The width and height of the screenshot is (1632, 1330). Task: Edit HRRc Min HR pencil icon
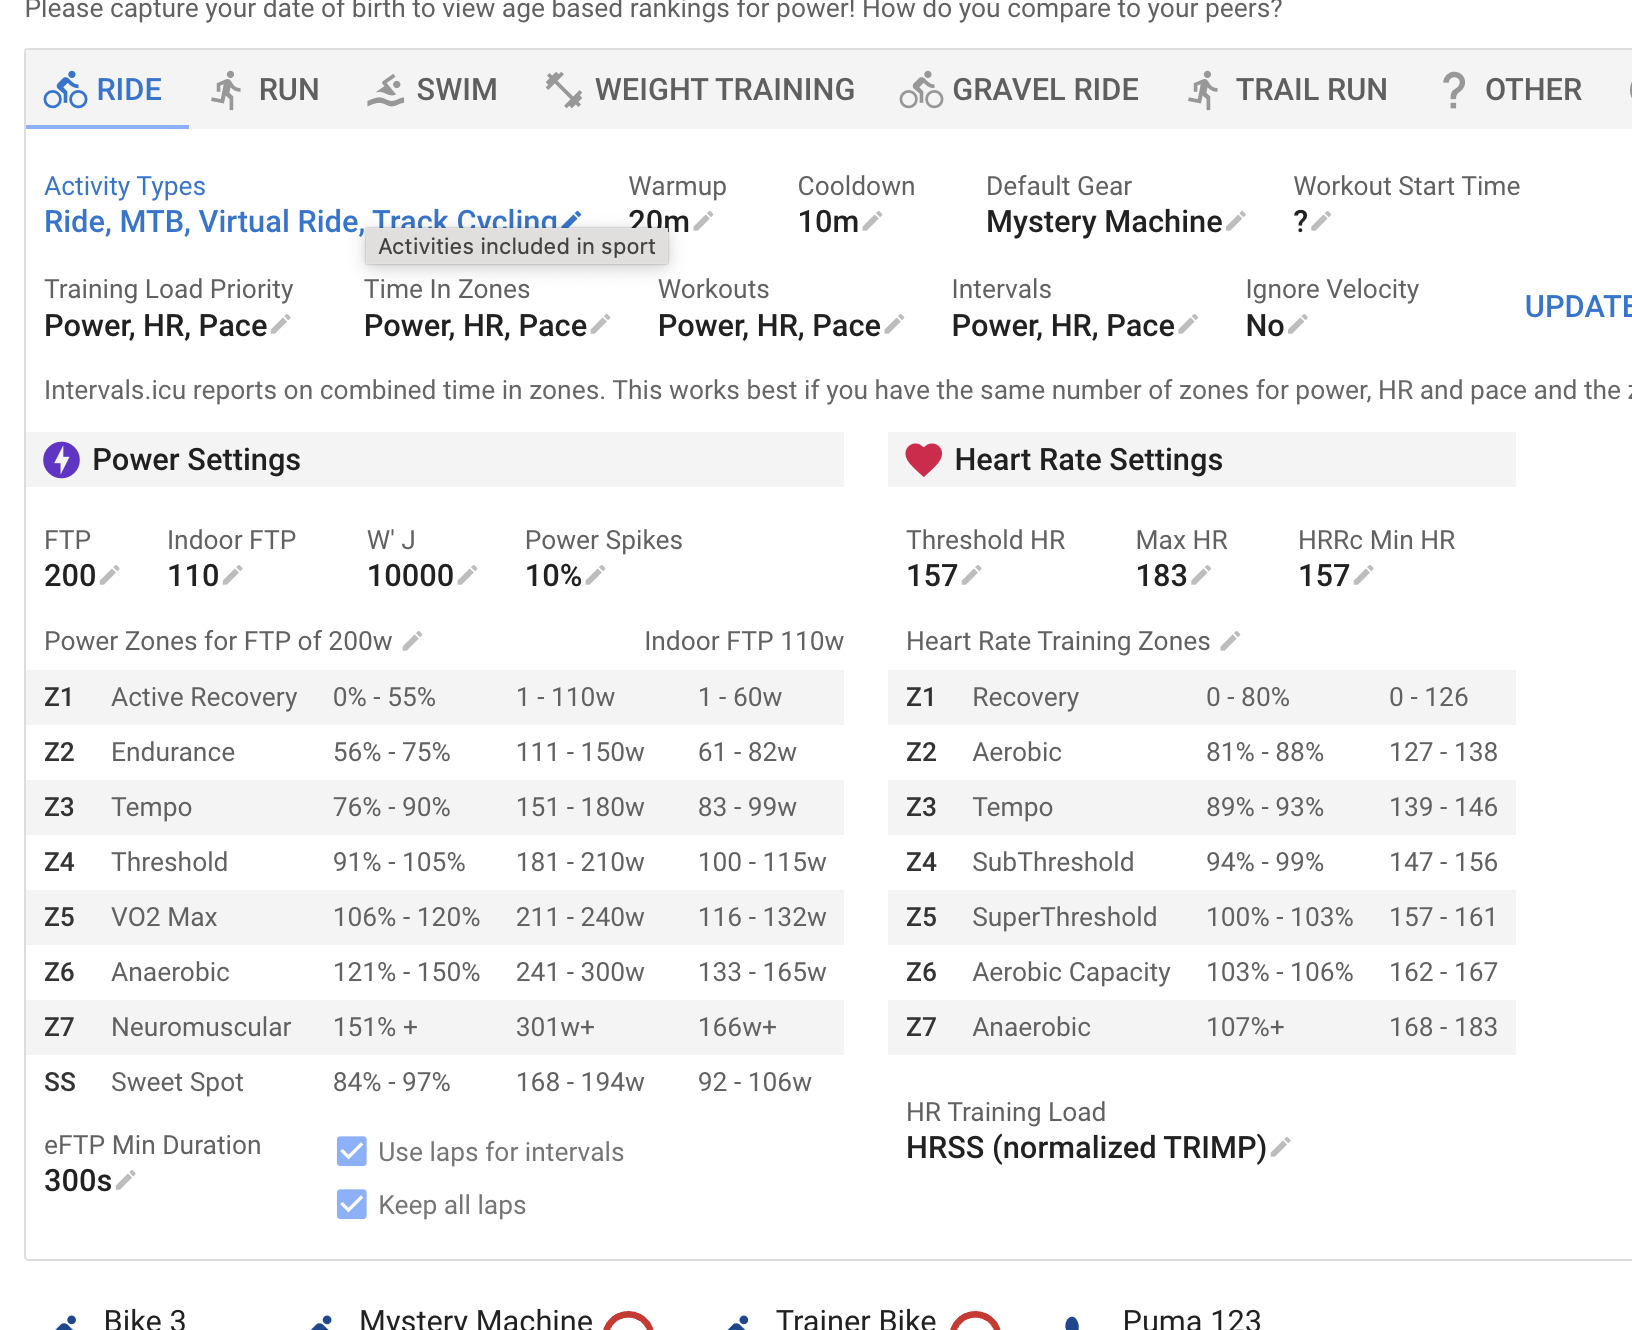click(x=1363, y=574)
